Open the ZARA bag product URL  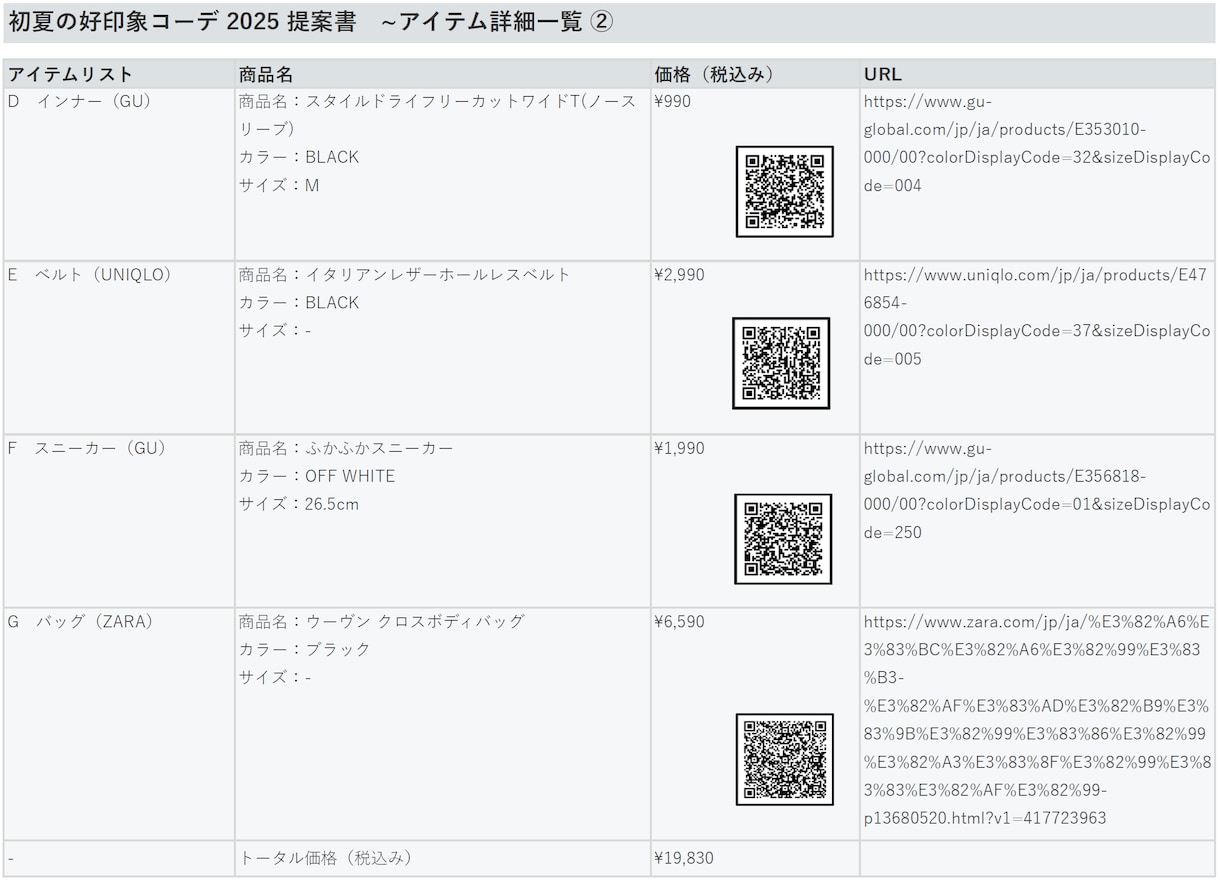pos(1037,720)
